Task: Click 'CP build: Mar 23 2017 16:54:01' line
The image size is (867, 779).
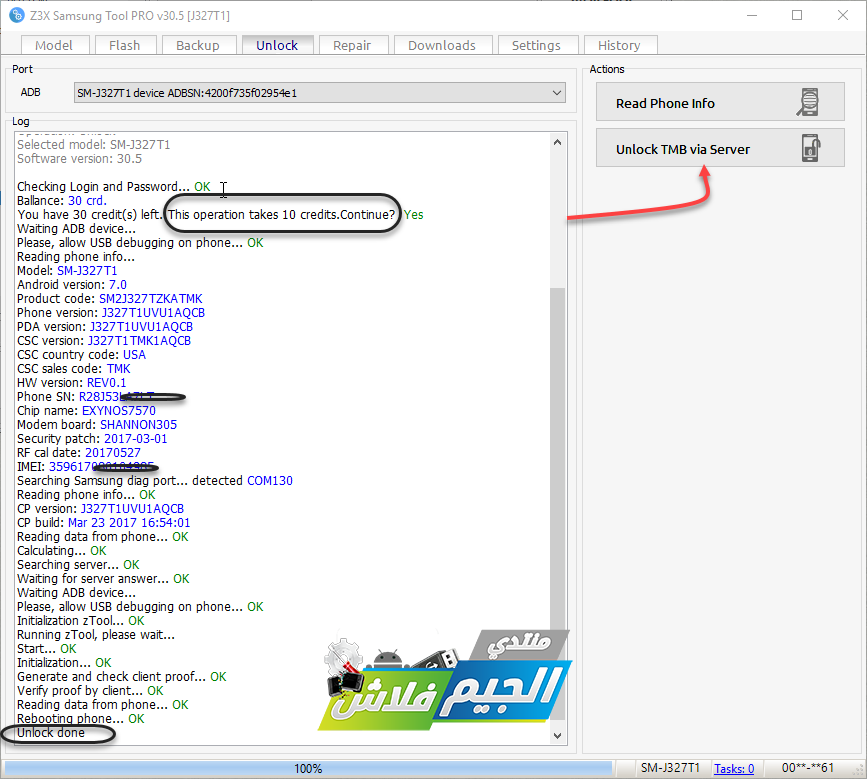Action: click(103, 522)
